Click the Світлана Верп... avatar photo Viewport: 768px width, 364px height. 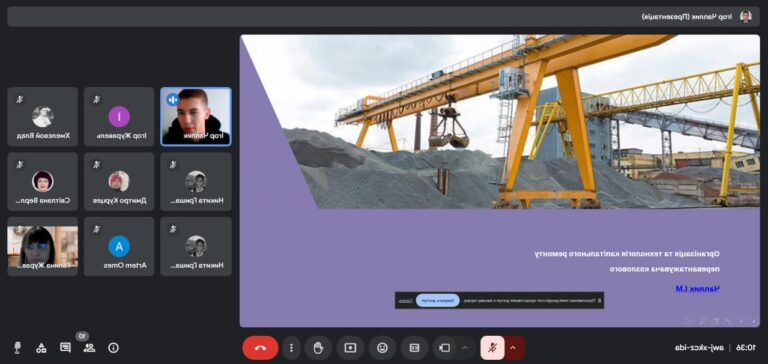click(43, 181)
